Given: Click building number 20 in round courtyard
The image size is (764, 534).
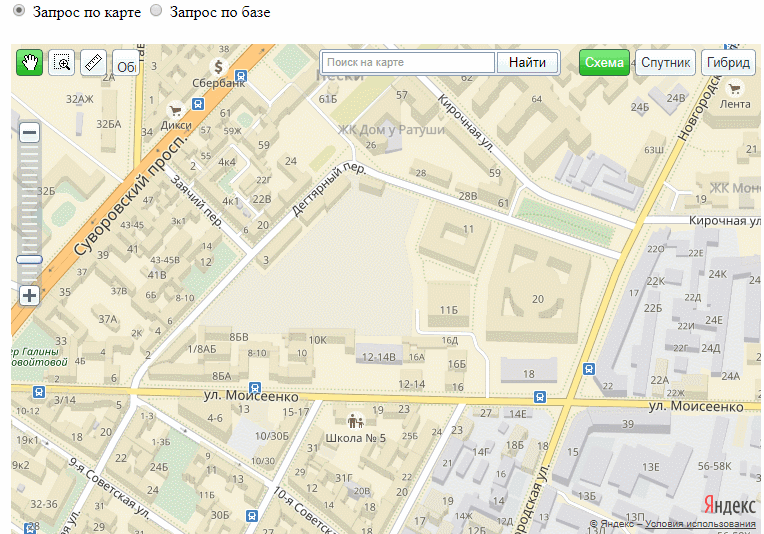Looking at the screenshot, I should (x=537, y=299).
